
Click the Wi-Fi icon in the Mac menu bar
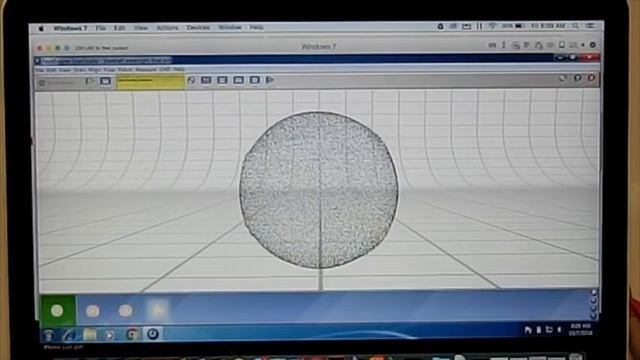coord(493,26)
